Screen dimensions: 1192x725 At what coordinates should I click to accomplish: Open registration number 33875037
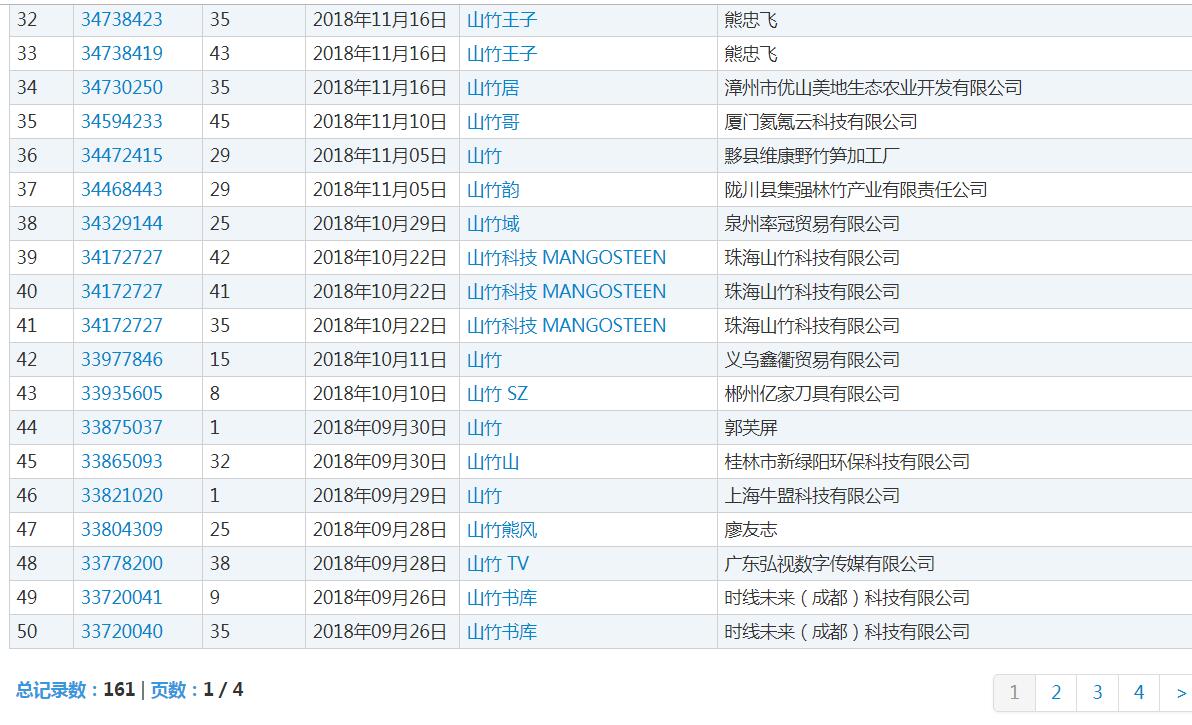(x=122, y=428)
